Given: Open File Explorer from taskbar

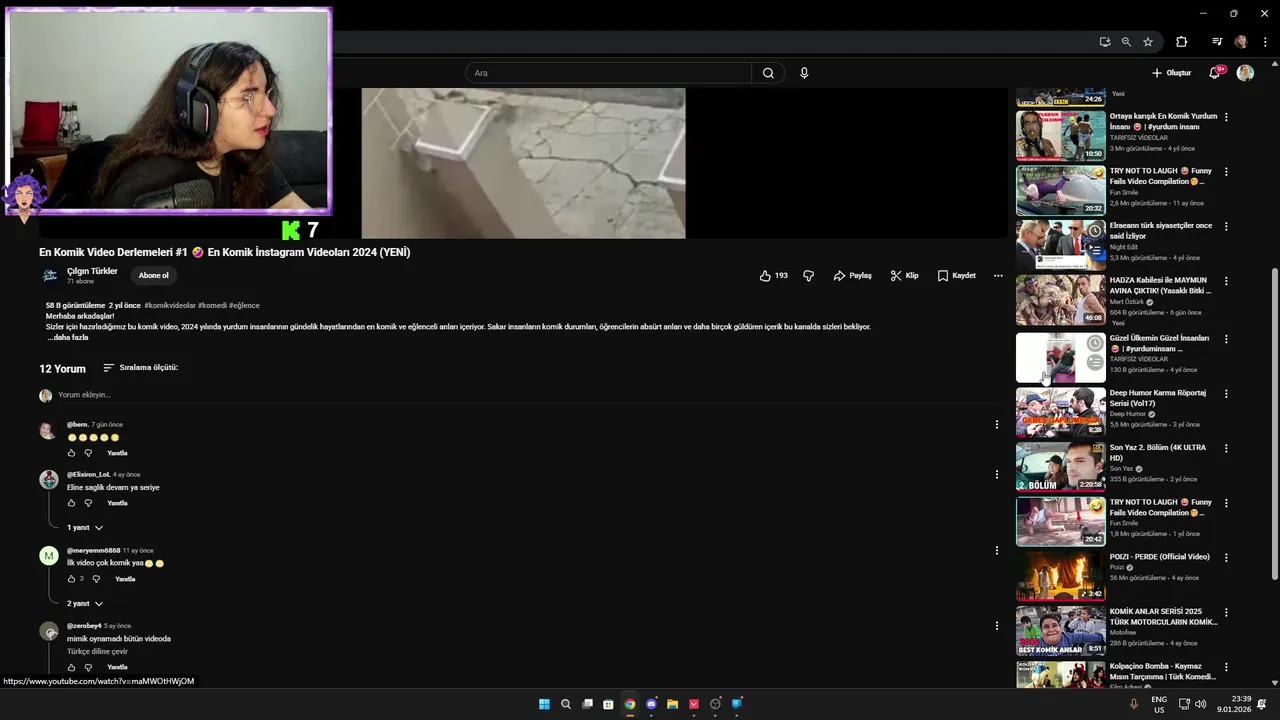Looking at the screenshot, I should 672,704.
